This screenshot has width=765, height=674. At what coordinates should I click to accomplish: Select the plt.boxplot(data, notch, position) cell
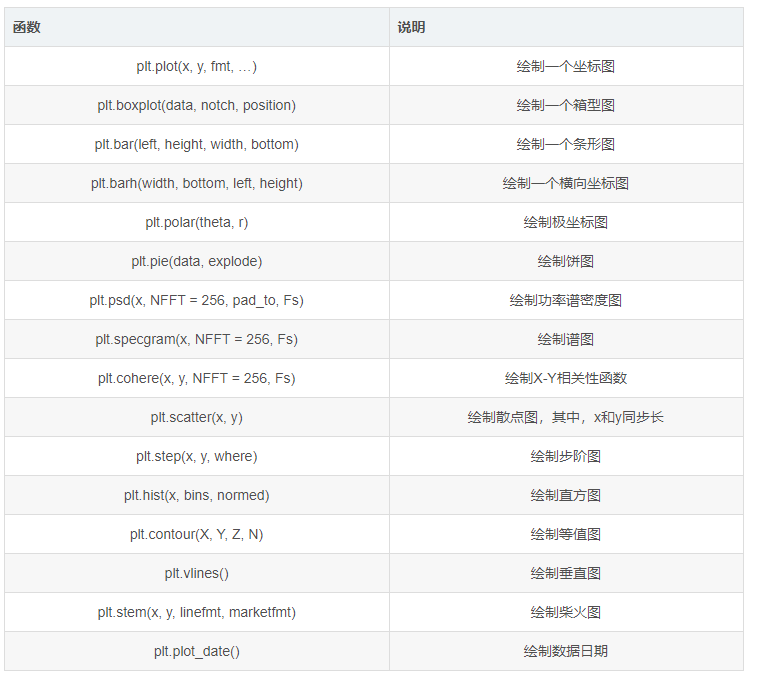[x=197, y=105]
